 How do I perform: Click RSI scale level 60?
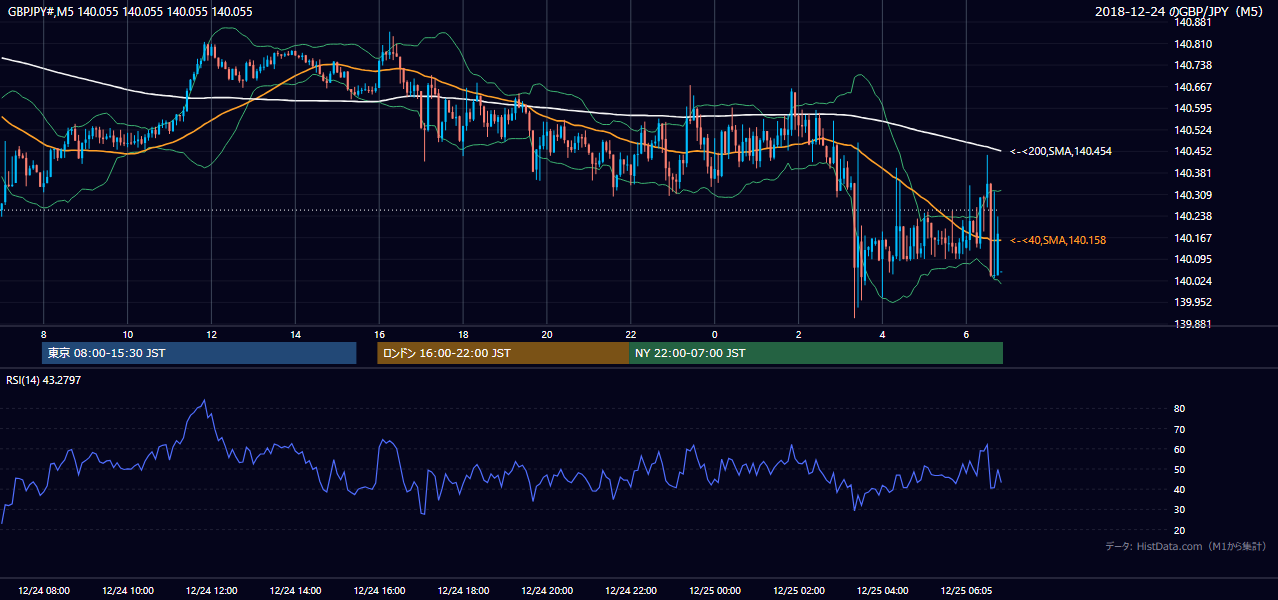pyautogui.click(x=1180, y=449)
